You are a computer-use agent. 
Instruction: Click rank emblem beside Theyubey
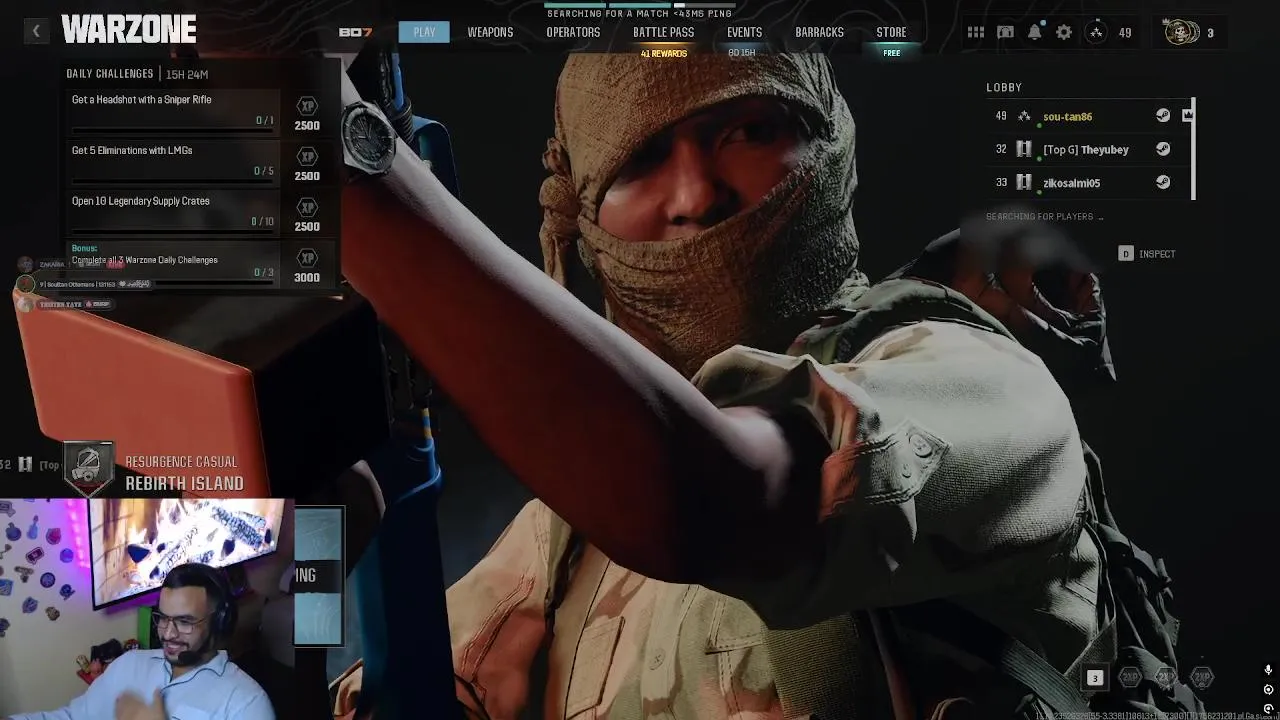[x=1024, y=149]
